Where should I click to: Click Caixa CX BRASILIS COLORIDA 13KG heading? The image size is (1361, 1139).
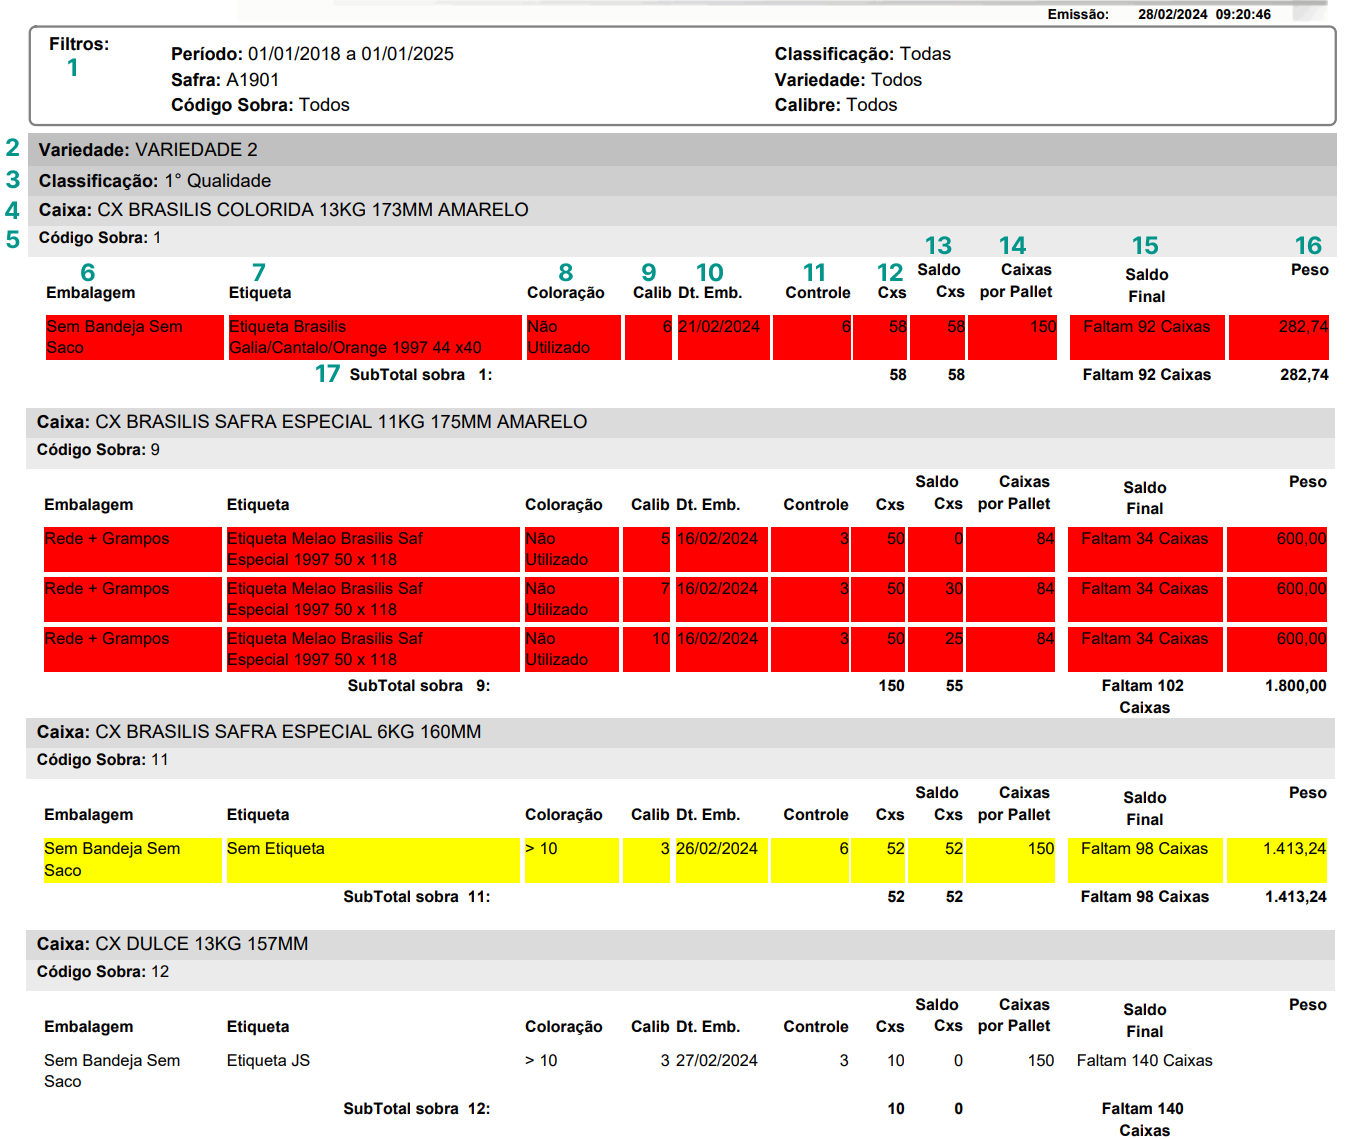click(x=283, y=210)
